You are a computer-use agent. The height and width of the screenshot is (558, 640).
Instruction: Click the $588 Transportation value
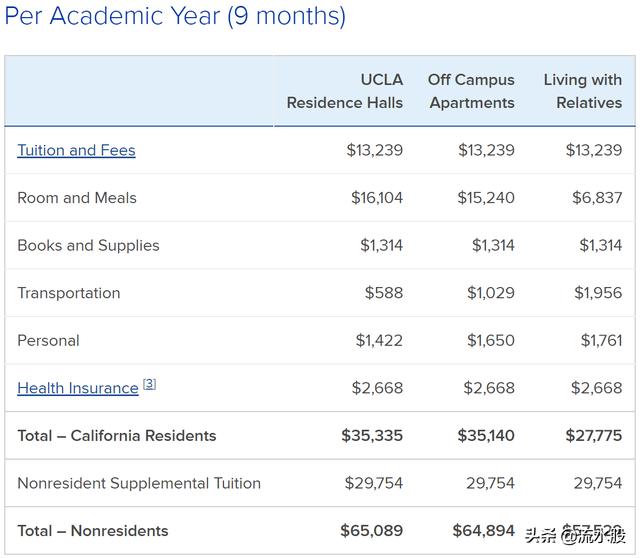pyautogui.click(x=384, y=293)
